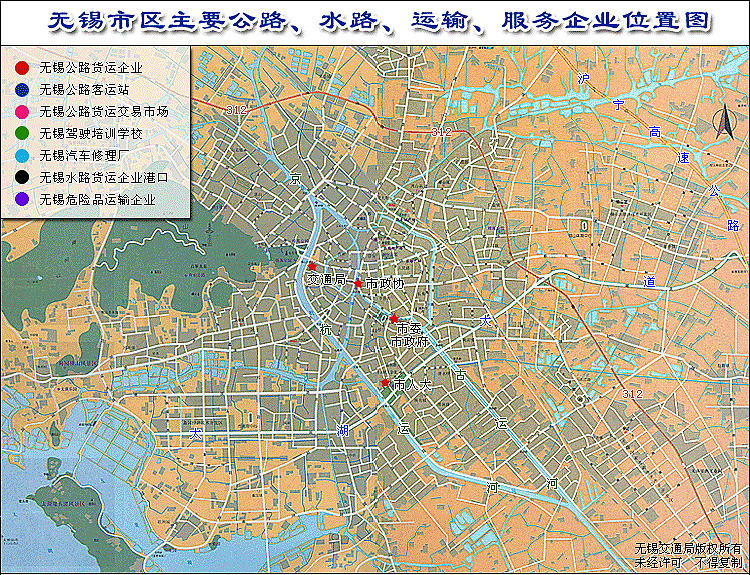Select the purple circle for 无锡危险品运输企业

22,200
